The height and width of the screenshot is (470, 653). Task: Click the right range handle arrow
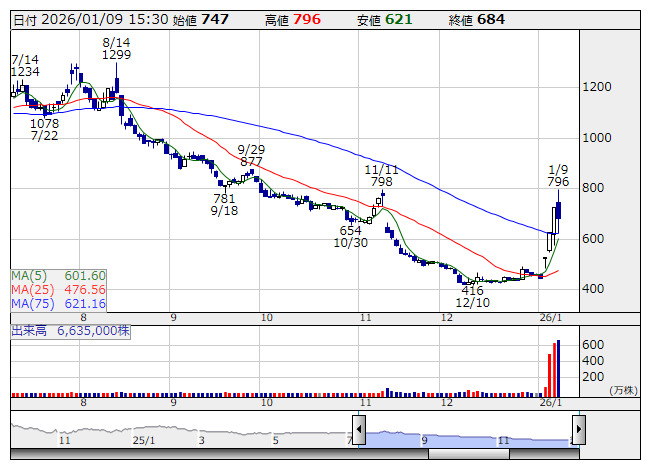578,431
